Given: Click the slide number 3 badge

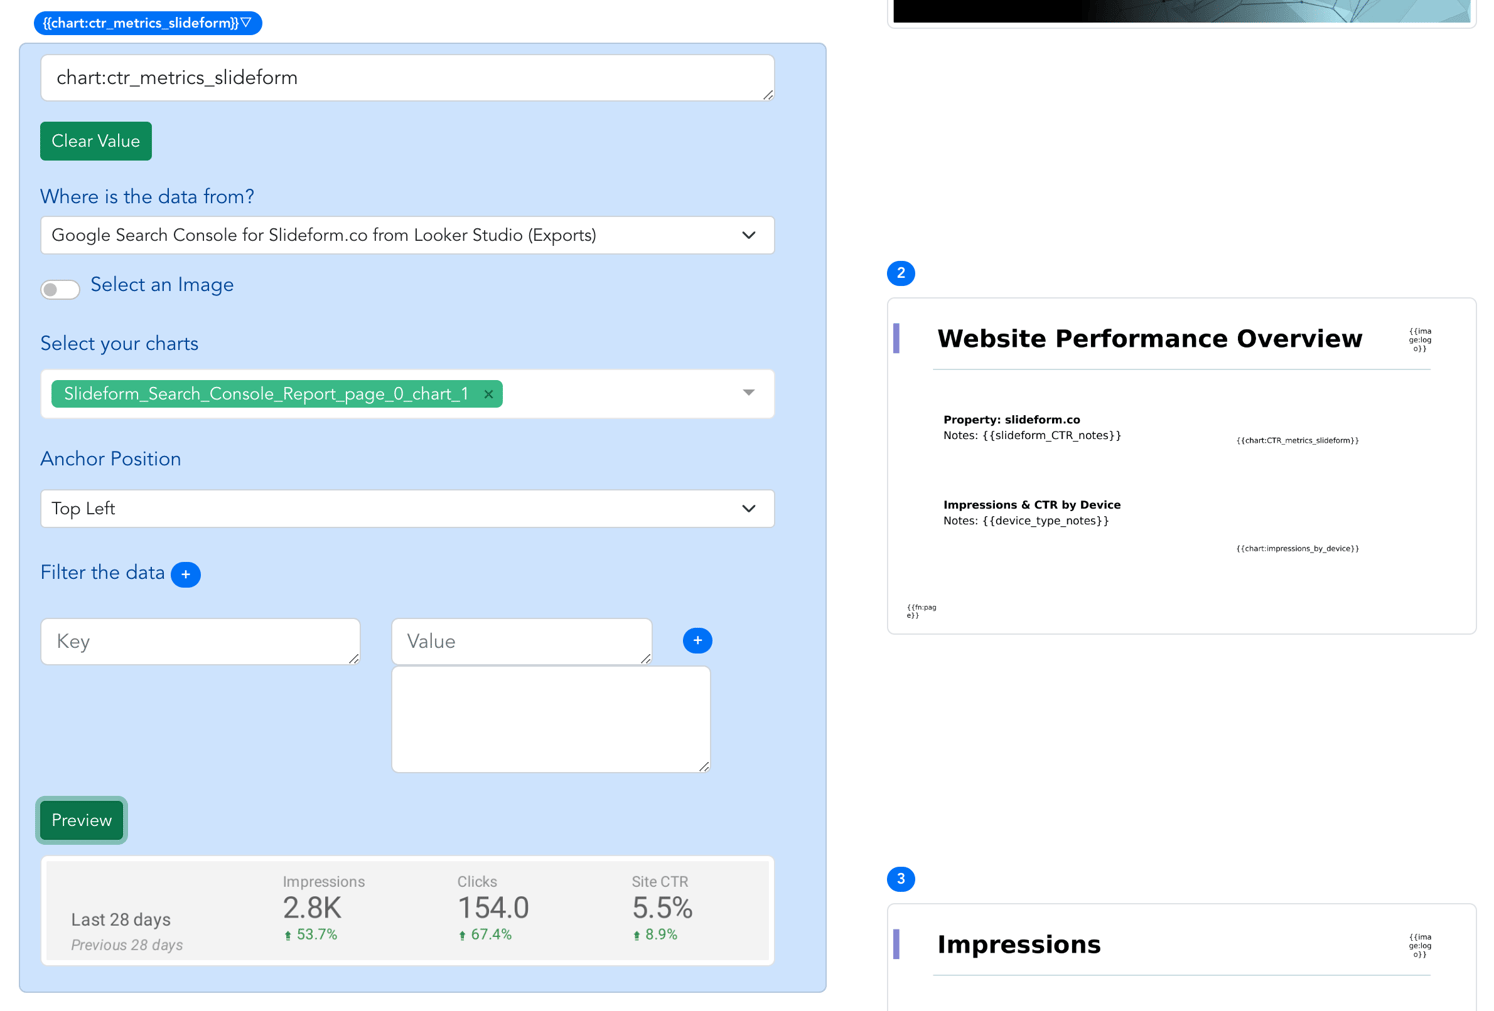Looking at the screenshot, I should tap(900, 879).
